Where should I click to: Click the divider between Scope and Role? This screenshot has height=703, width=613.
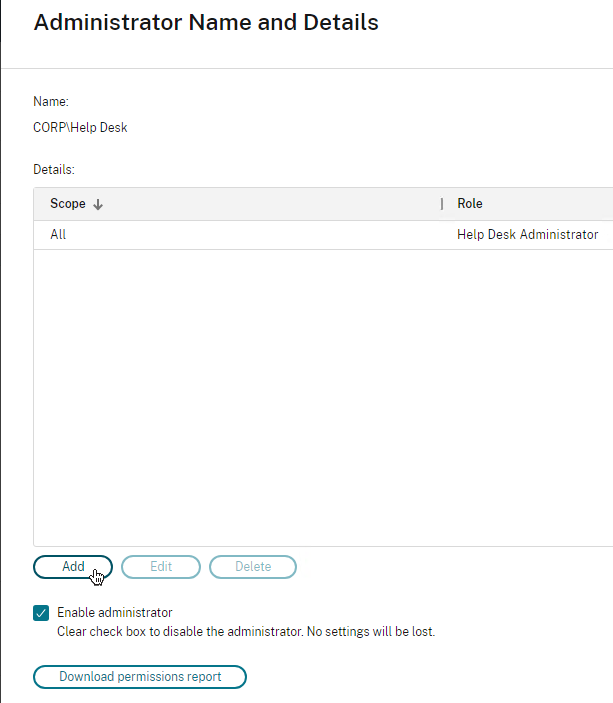tap(442, 204)
